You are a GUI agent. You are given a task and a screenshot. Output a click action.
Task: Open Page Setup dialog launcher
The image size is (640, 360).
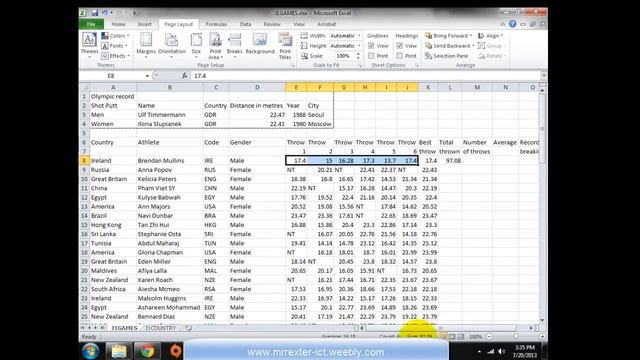(x=293, y=65)
